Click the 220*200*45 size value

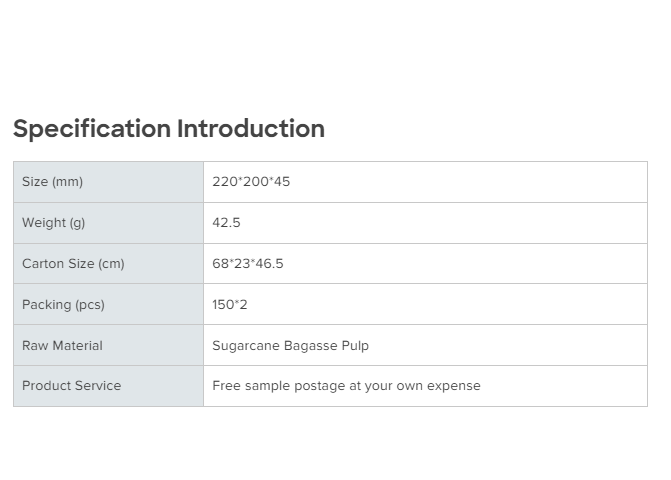[251, 182]
